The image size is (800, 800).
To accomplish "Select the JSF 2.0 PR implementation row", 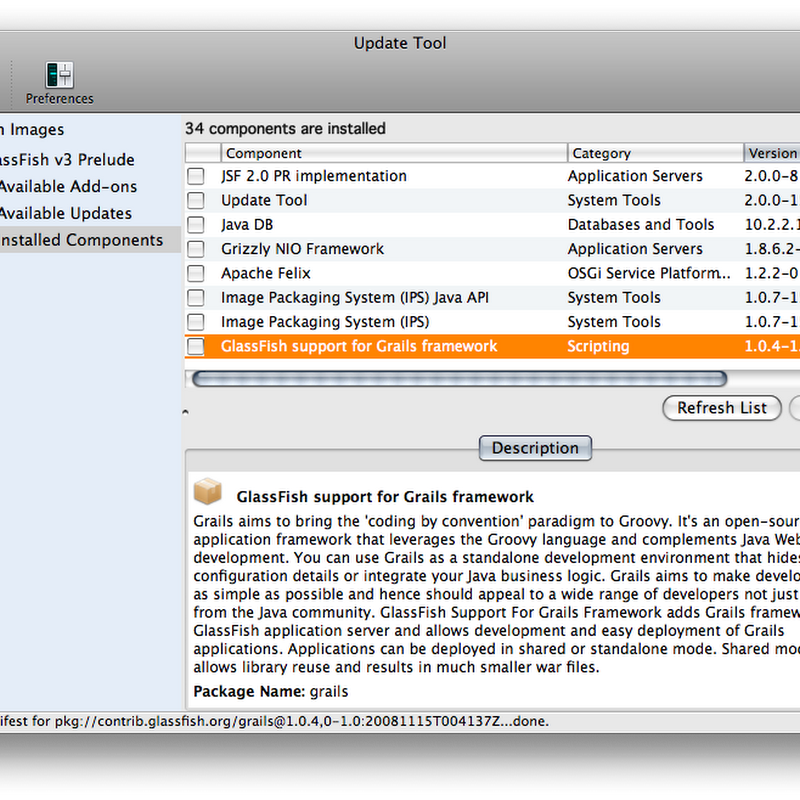I will pyautogui.click(x=492, y=176).
